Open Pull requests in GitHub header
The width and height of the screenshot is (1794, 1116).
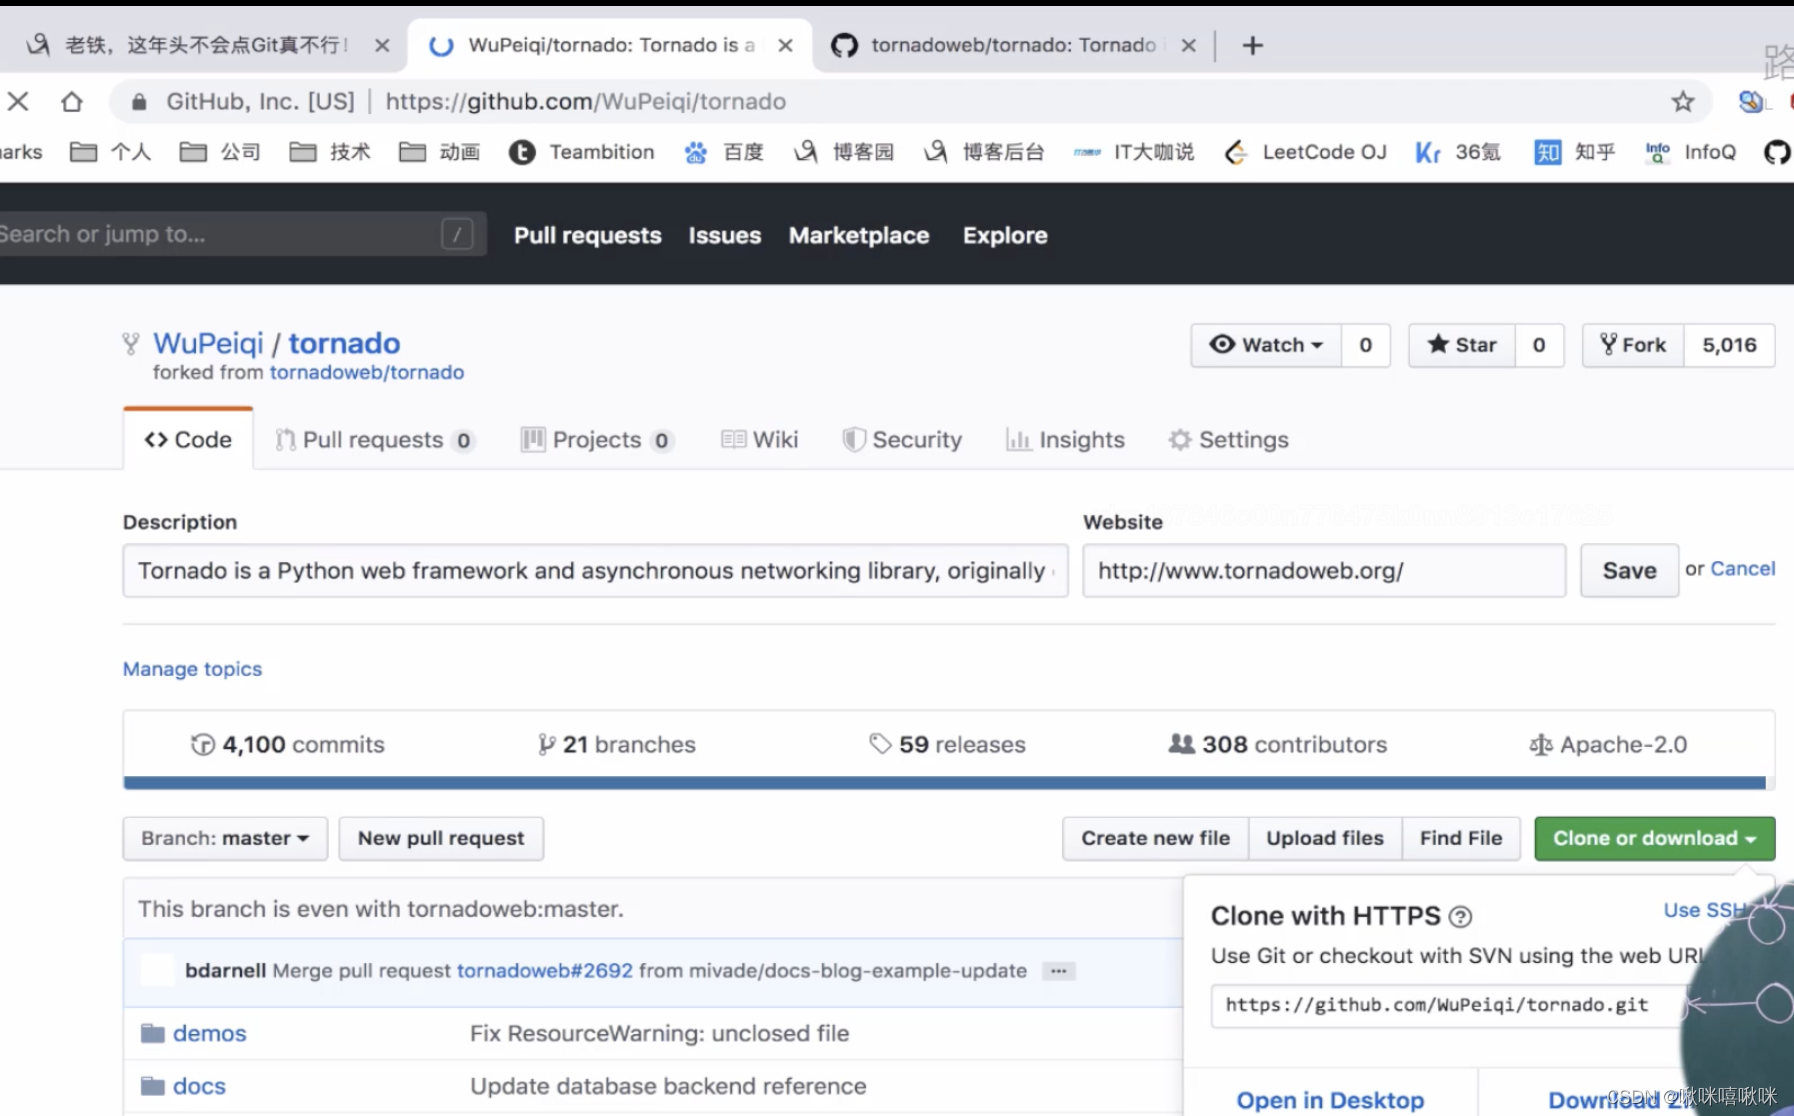588,235
